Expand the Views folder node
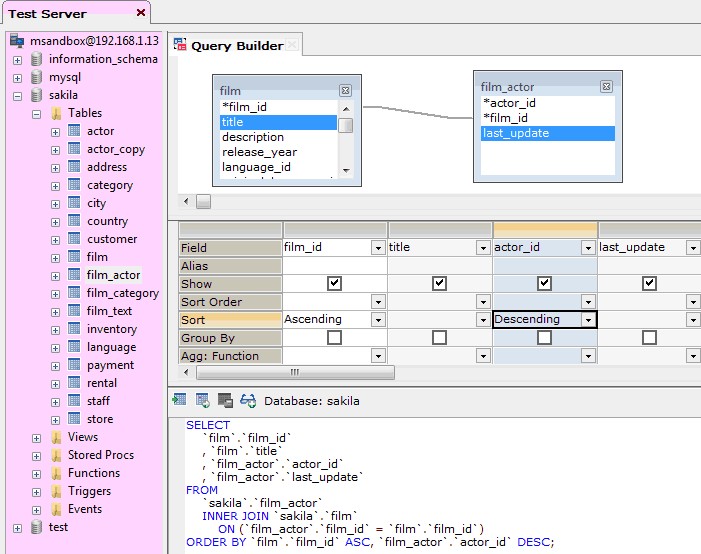This screenshot has width=701, height=554. [x=37, y=437]
